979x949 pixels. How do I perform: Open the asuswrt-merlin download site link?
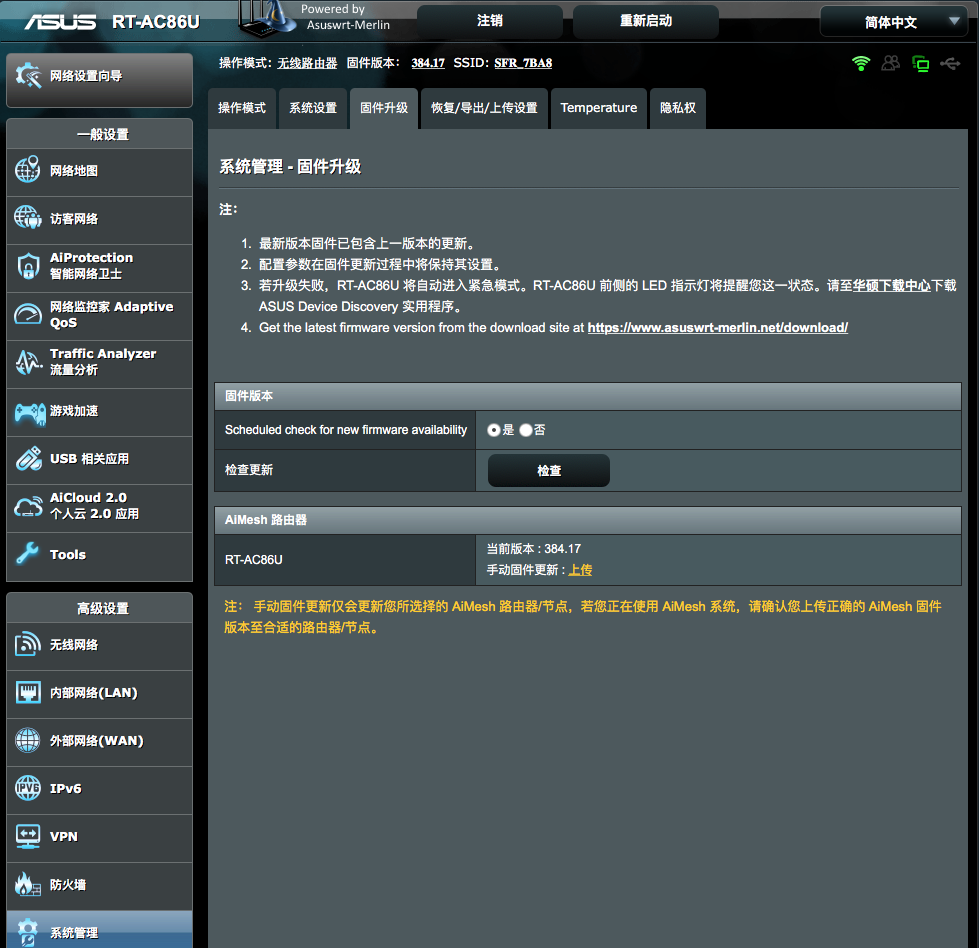click(x=717, y=328)
